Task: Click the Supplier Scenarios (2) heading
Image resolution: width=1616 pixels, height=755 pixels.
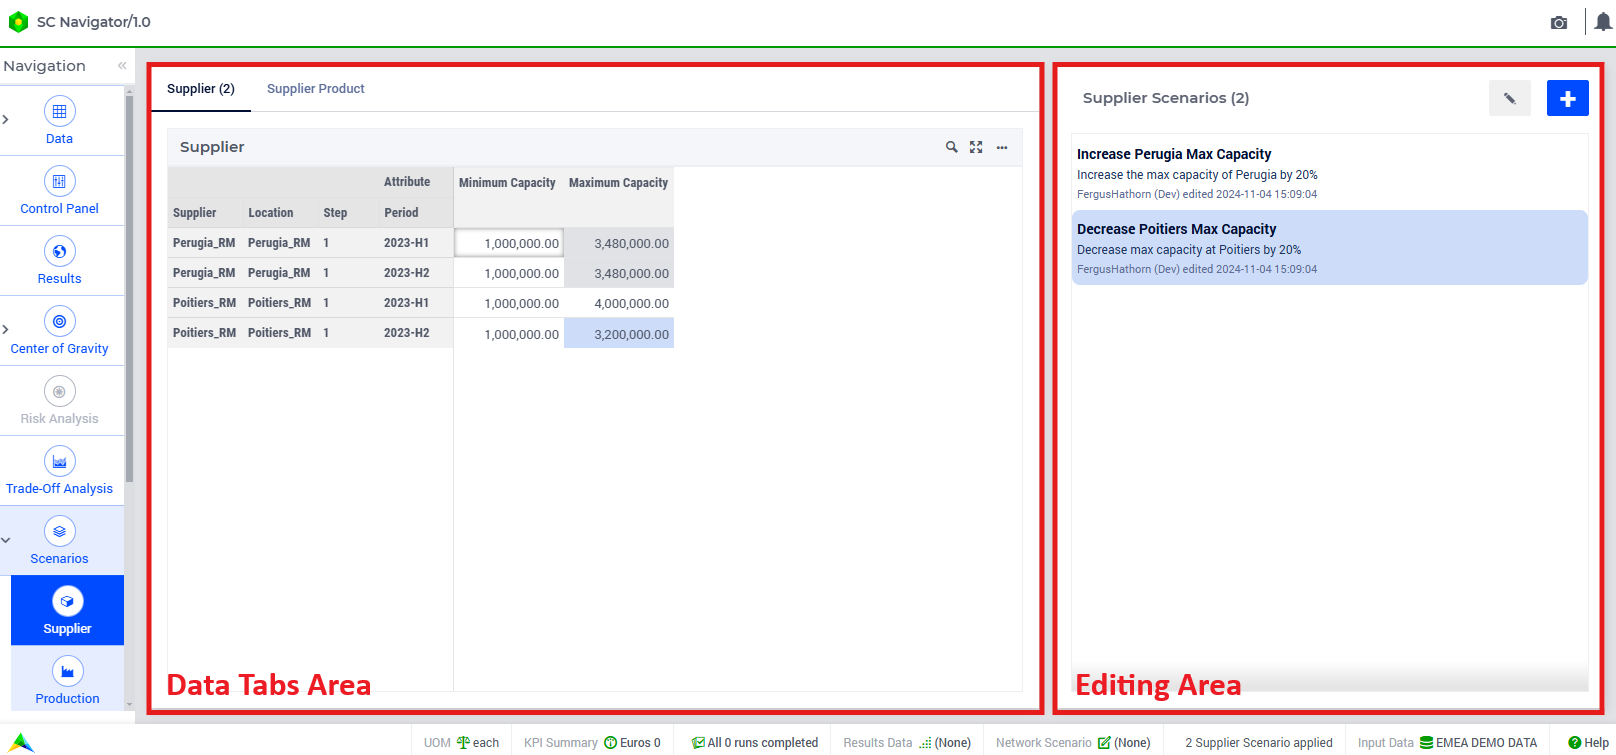Action: click(1166, 98)
